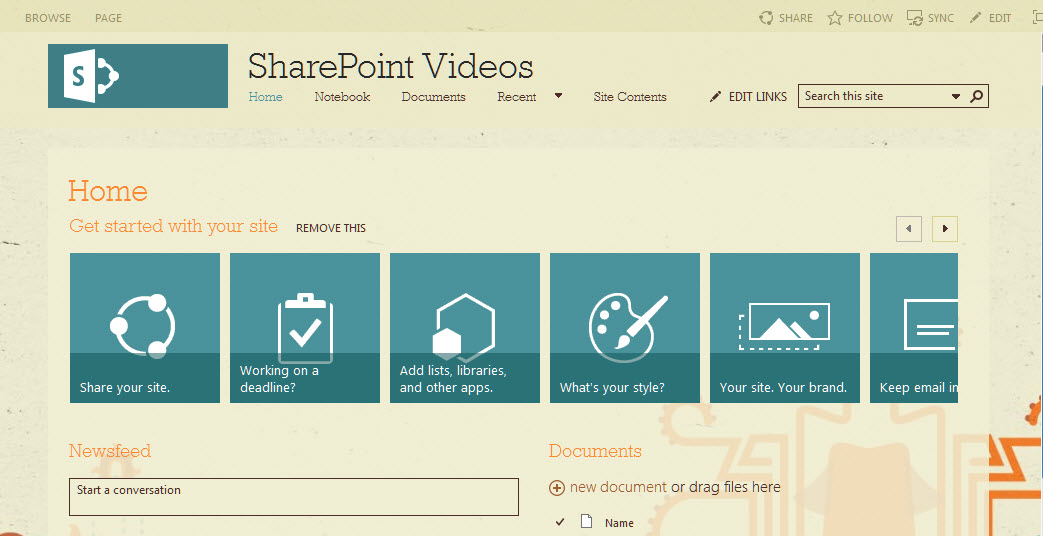Open the Share your site tile
Image resolution: width=1043 pixels, height=536 pixels.
145,328
